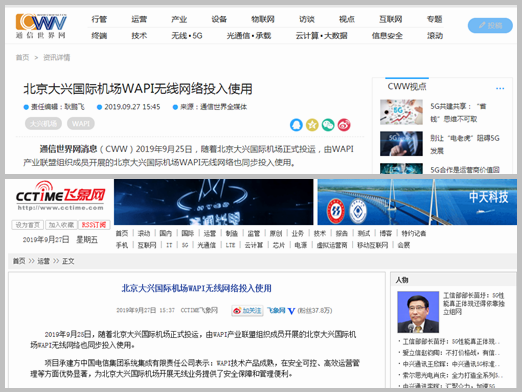Click the CCTIME飞象网 logo
Image resolution: width=522 pixels, height=392 pixels.
[x=61, y=196]
